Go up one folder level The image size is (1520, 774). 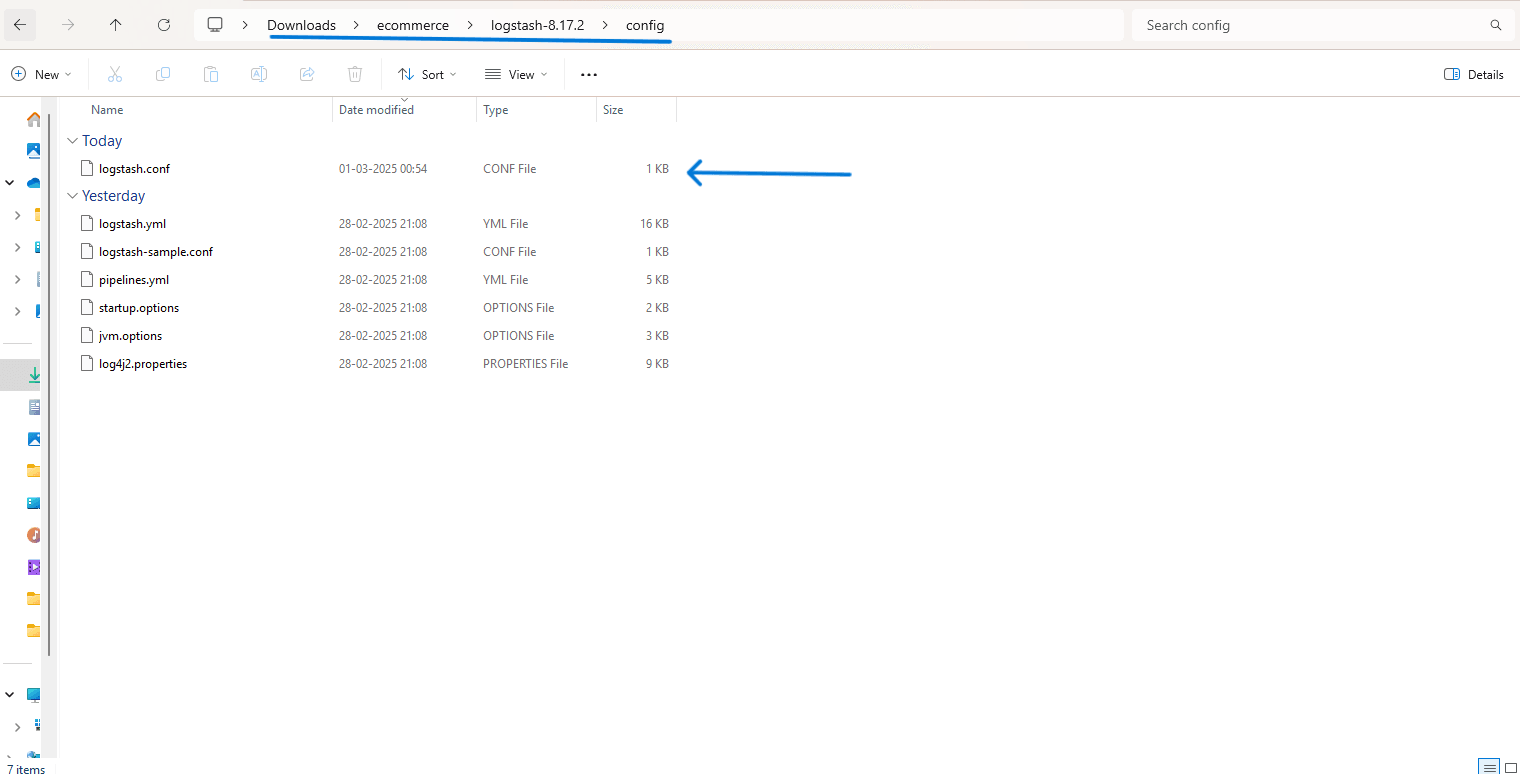[116, 25]
